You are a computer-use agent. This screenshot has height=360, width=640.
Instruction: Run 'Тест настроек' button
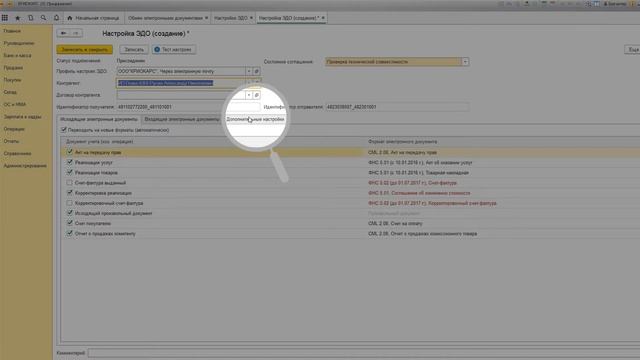(x=174, y=49)
